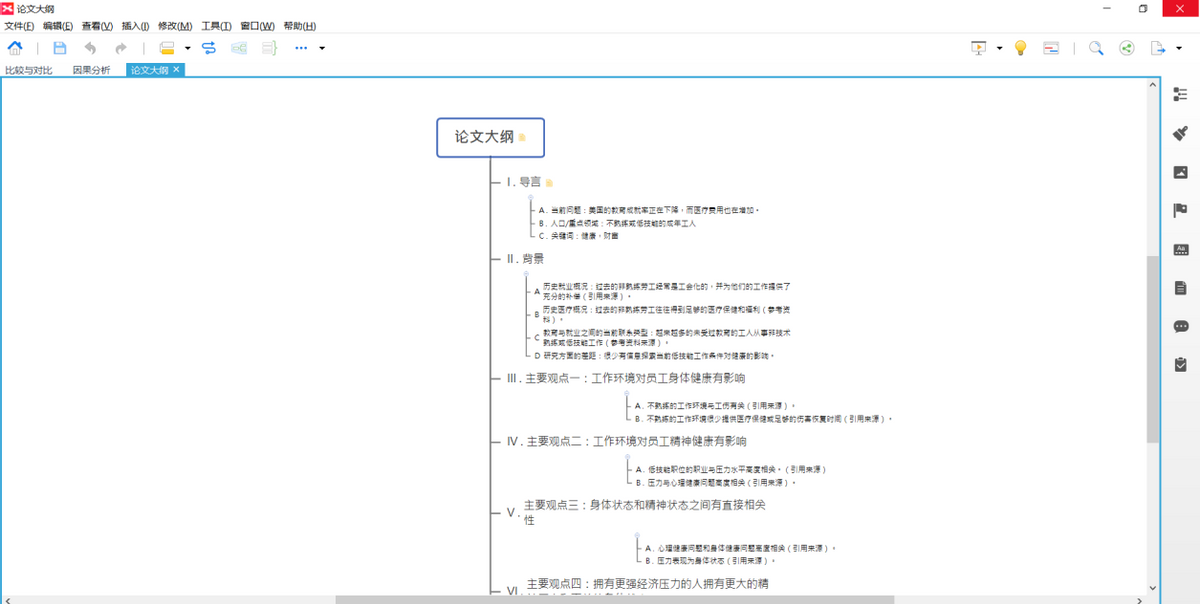Open the home / new map screen
1200x604 pixels.
point(15,47)
